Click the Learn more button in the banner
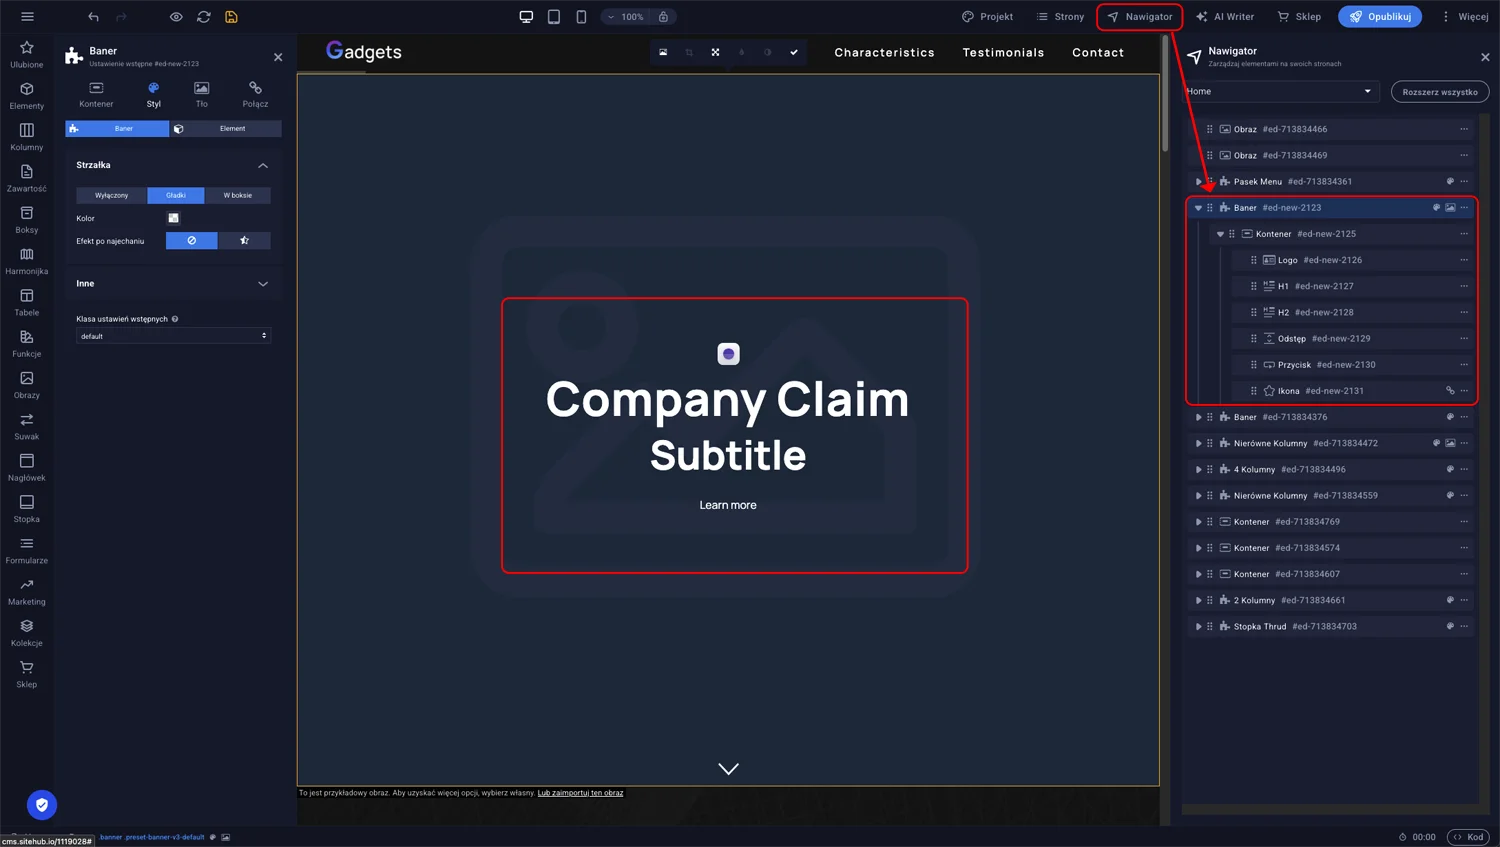 pos(728,505)
